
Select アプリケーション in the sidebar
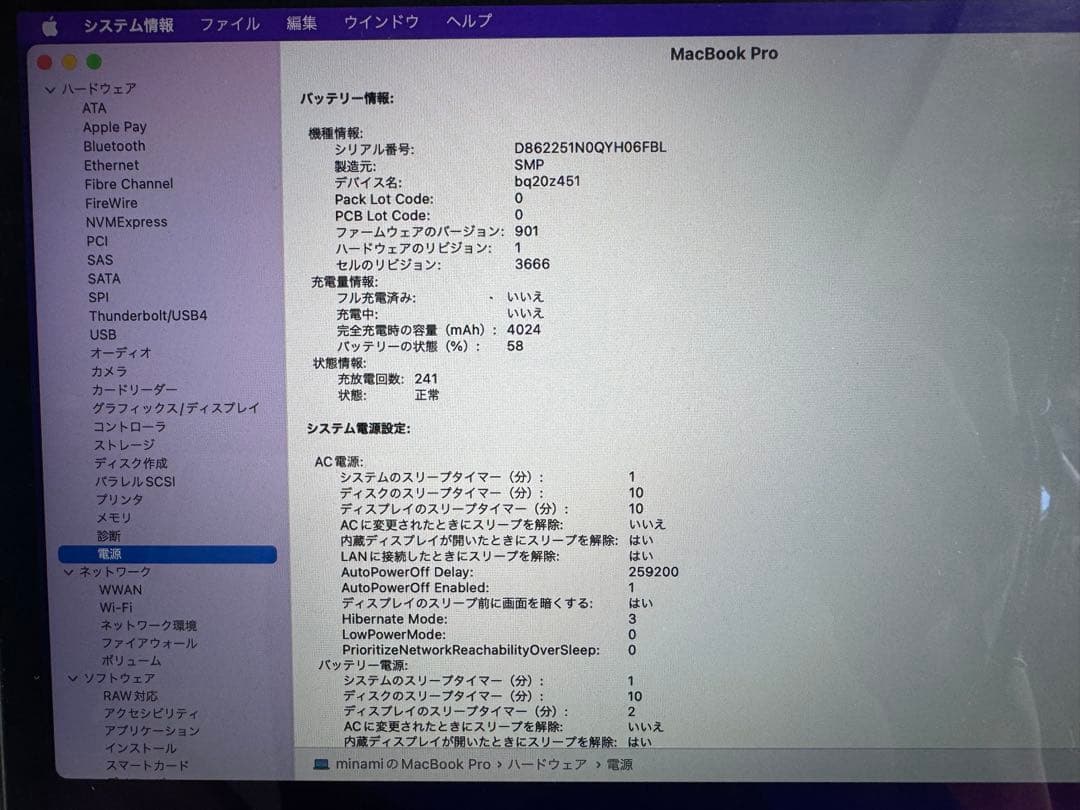(152, 731)
